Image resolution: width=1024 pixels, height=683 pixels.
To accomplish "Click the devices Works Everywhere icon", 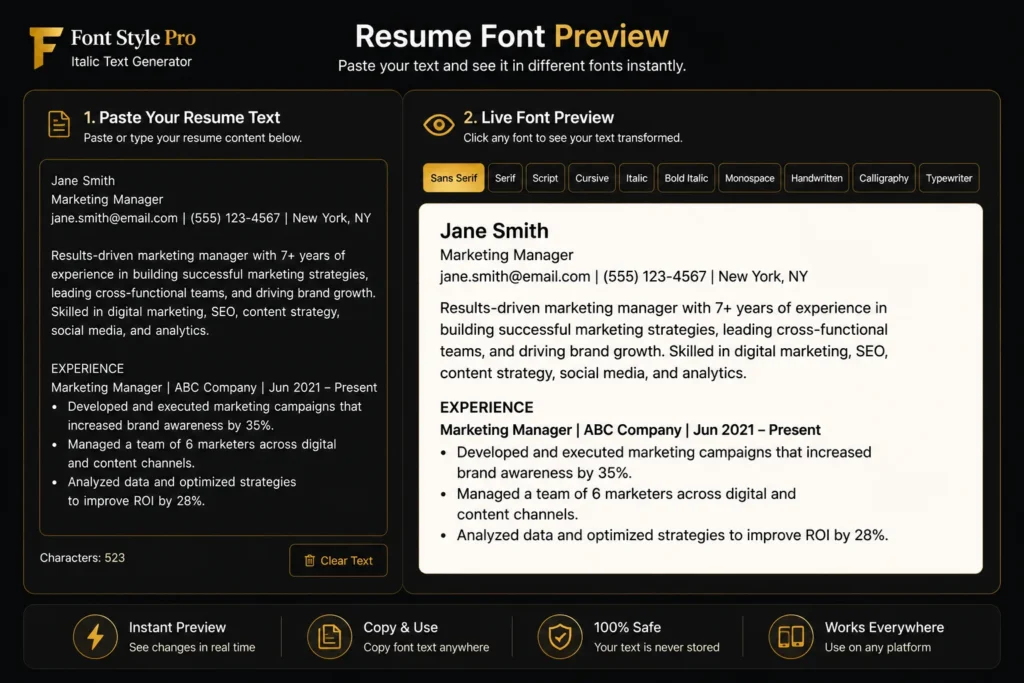I will 791,636.
